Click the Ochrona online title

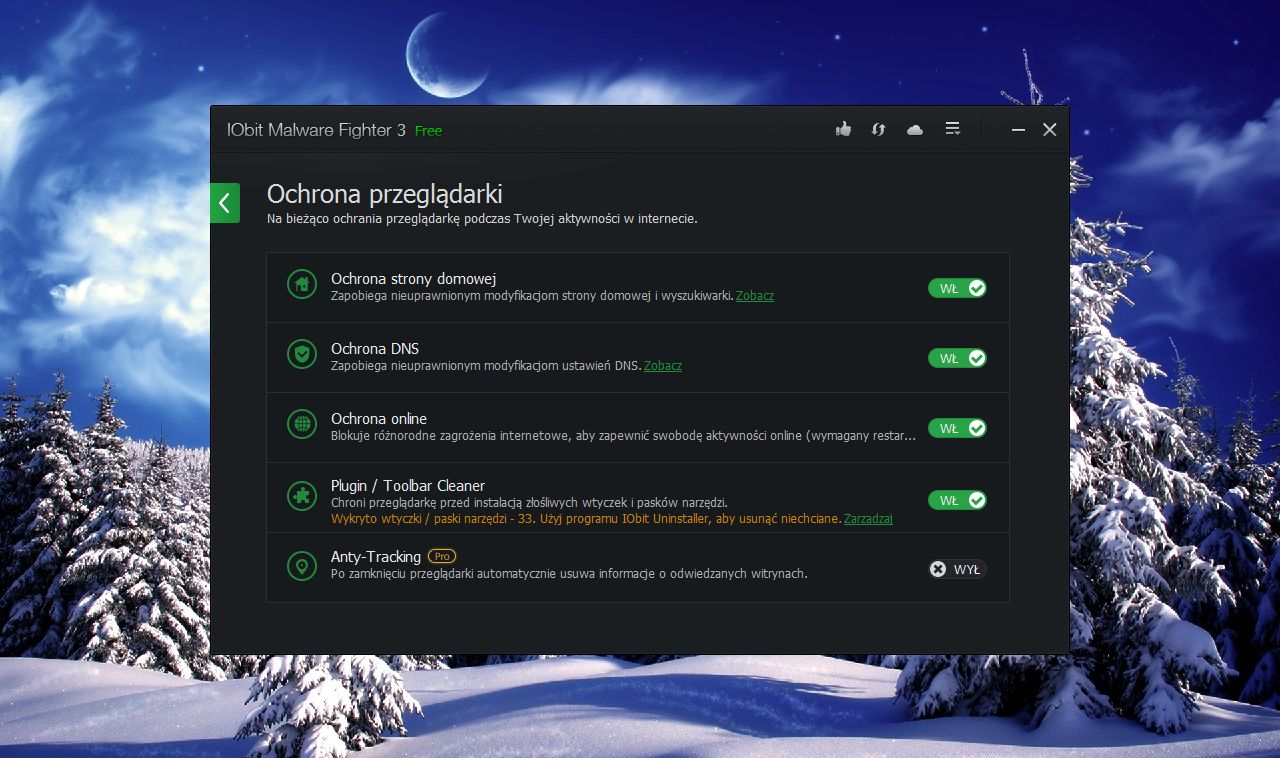[379, 419]
